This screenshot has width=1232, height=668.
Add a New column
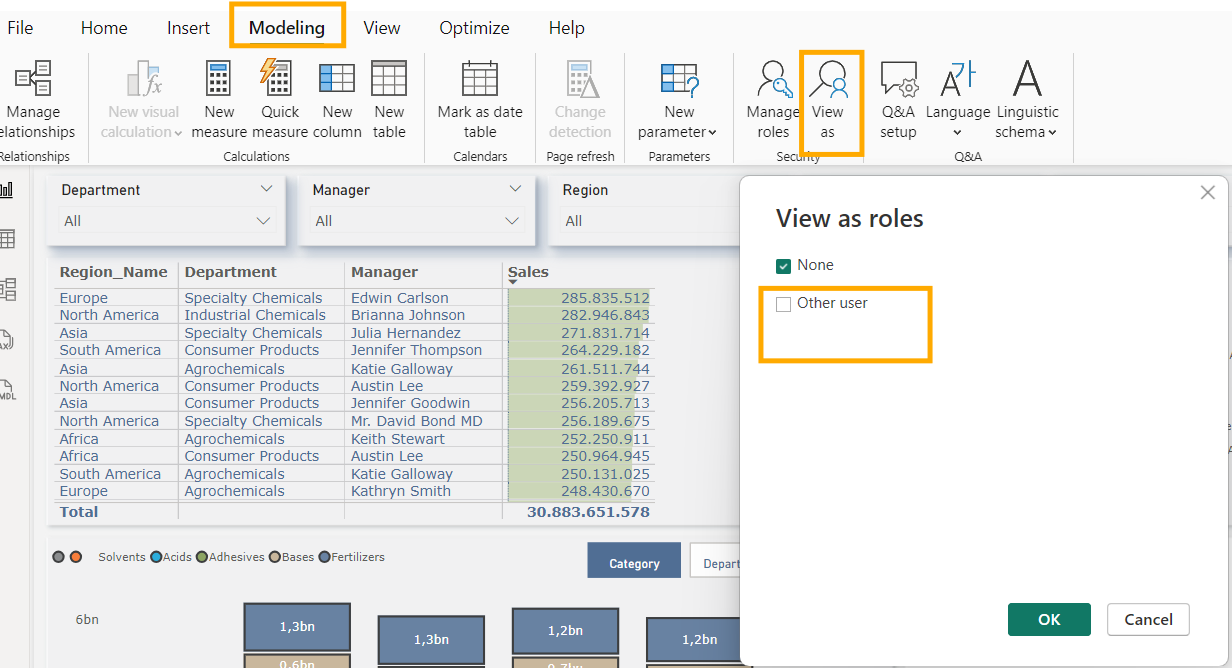(x=337, y=100)
